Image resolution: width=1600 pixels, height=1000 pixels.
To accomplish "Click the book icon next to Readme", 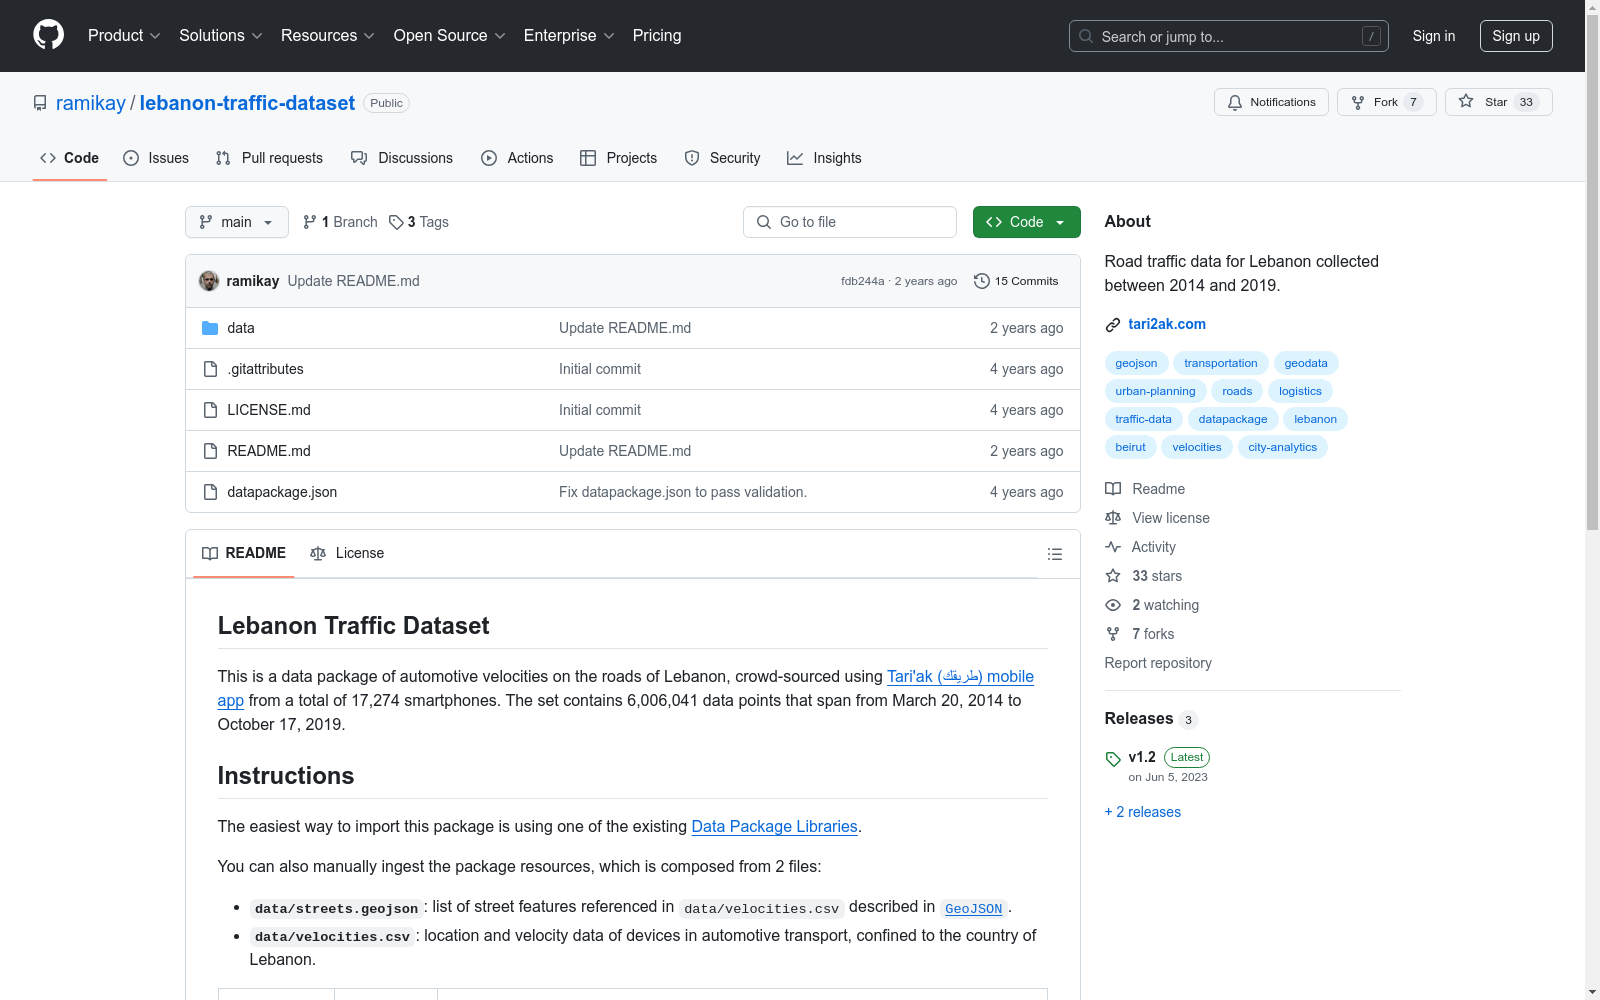I will tap(1113, 489).
